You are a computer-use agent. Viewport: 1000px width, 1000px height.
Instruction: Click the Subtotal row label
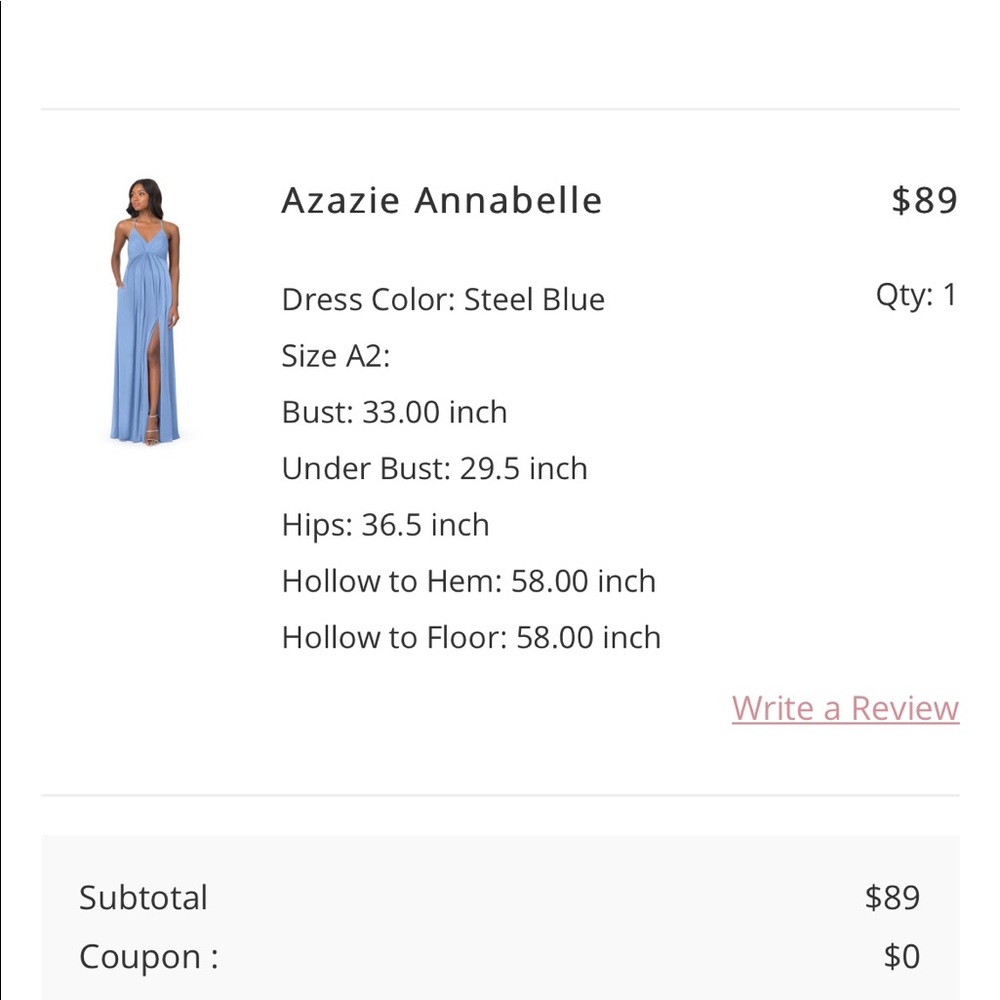[x=143, y=898]
